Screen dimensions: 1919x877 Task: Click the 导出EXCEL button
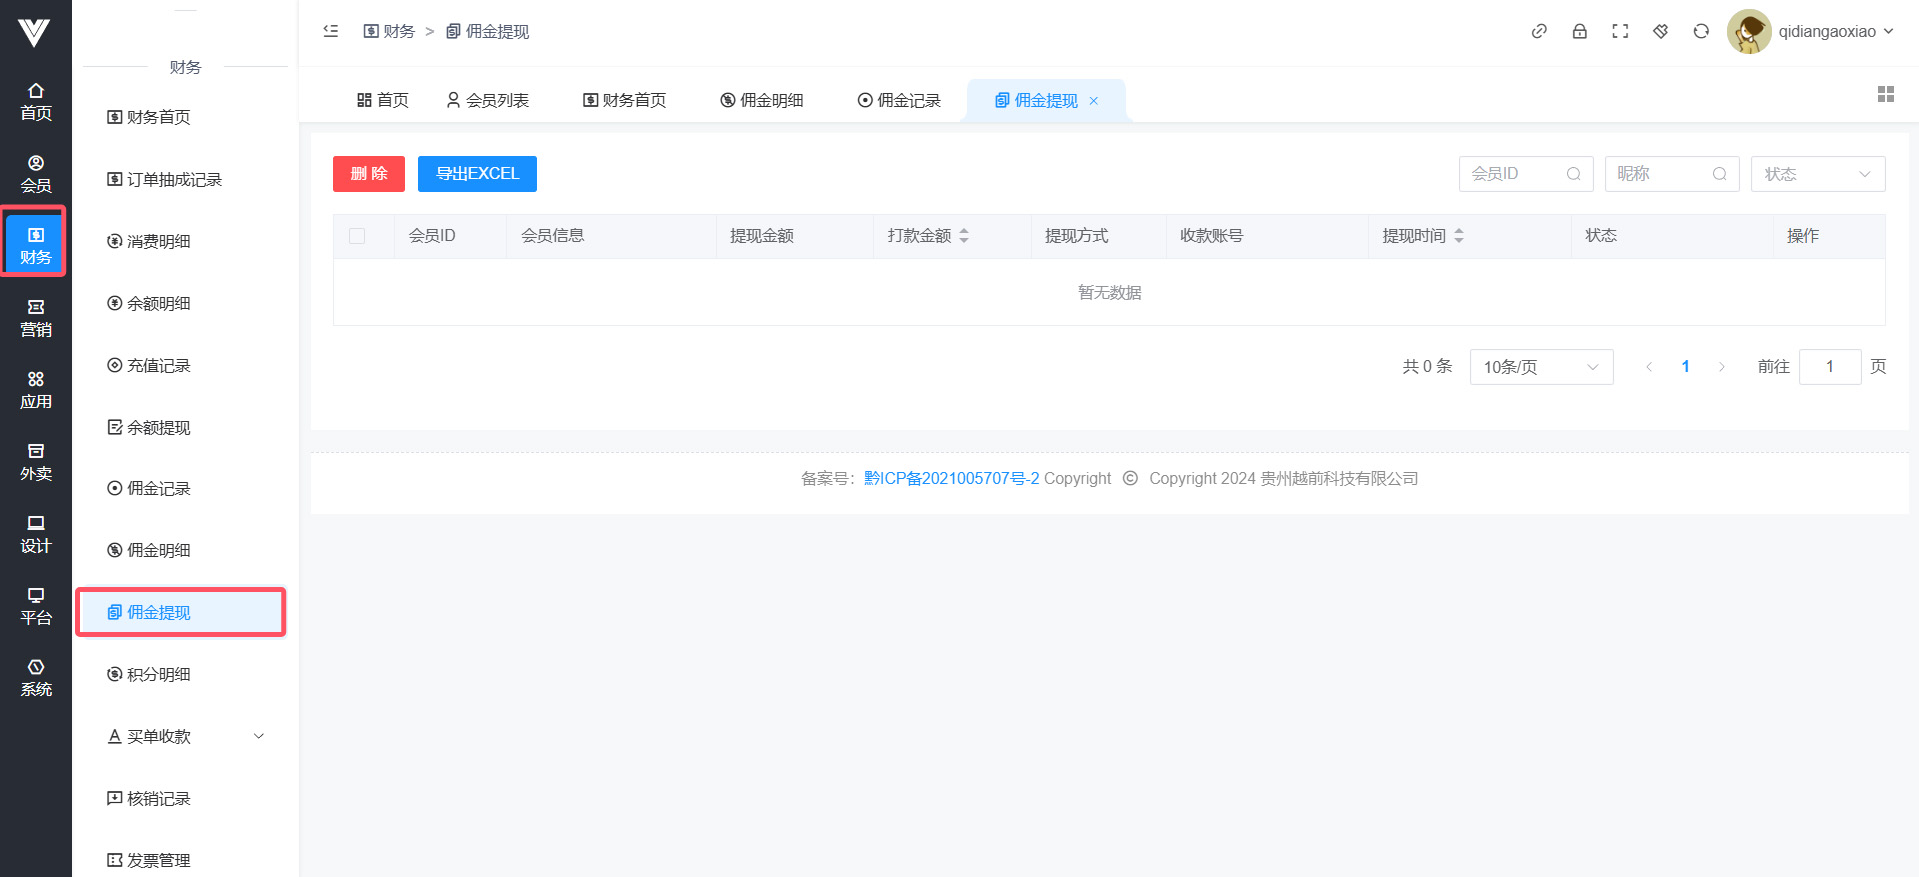[477, 174]
